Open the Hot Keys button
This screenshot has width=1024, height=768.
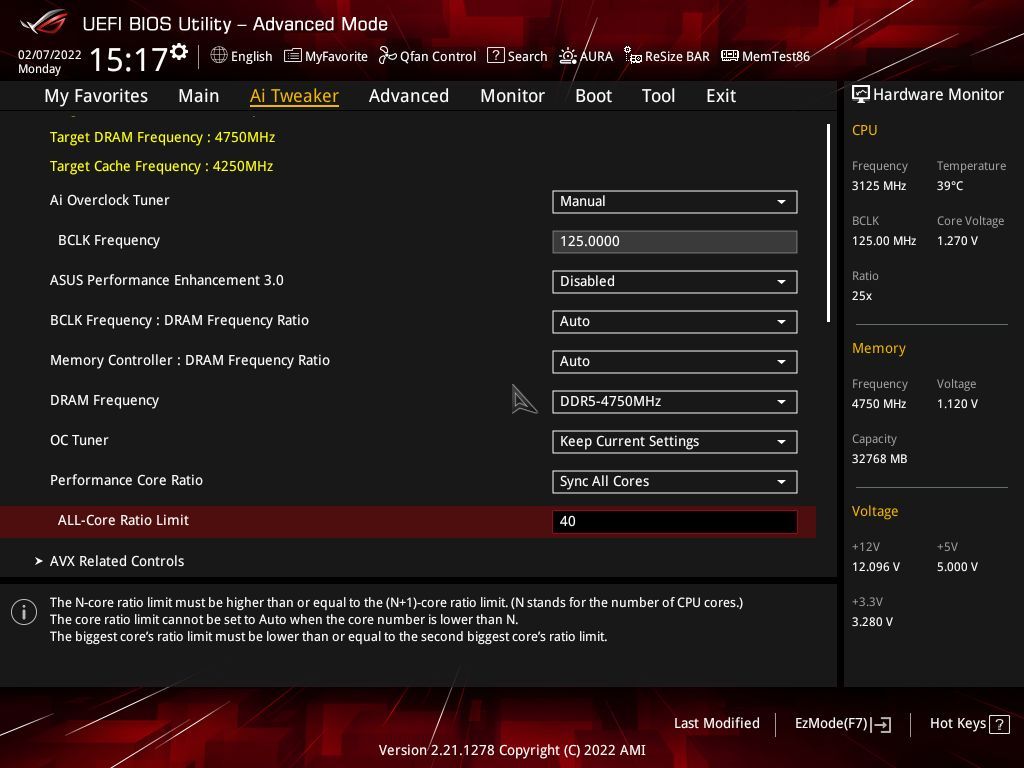pyautogui.click(x=969, y=724)
